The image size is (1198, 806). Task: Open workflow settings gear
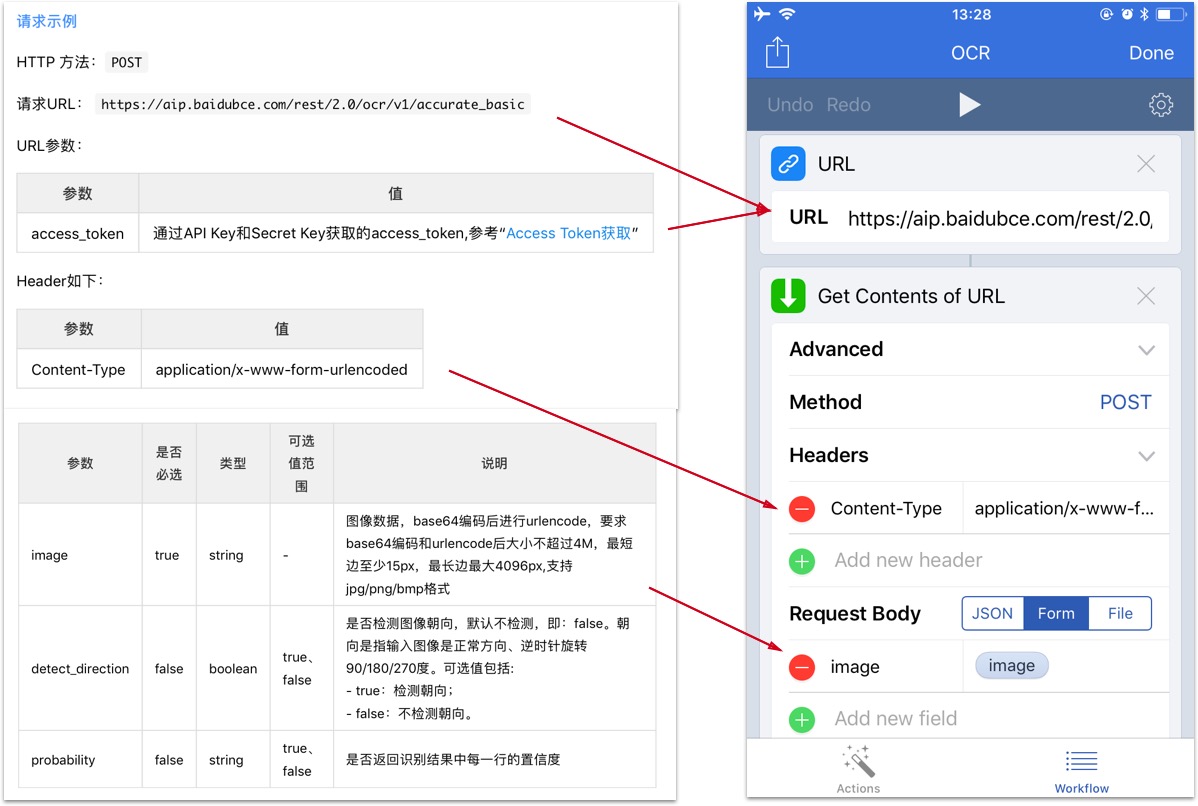[x=1160, y=105]
